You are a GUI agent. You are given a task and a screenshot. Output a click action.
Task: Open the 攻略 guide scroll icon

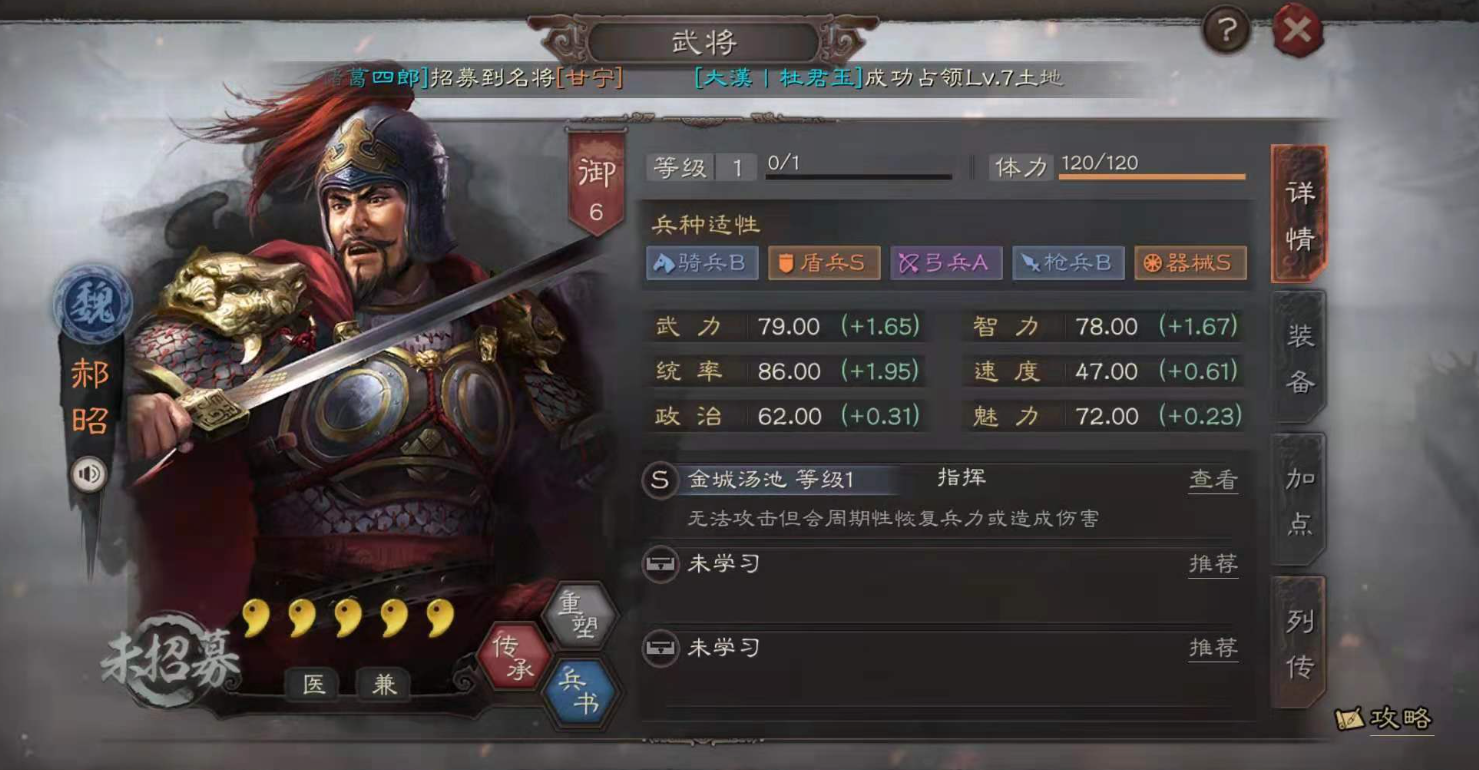coord(1349,719)
